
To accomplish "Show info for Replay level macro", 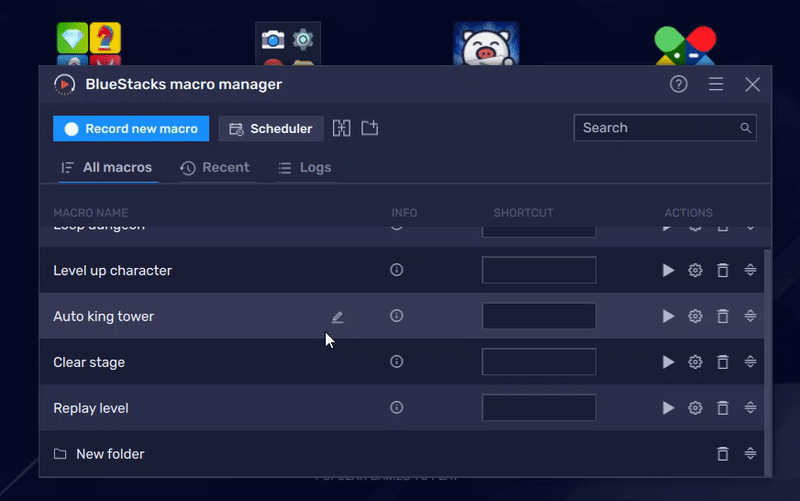I will pyautogui.click(x=396, y=407).
